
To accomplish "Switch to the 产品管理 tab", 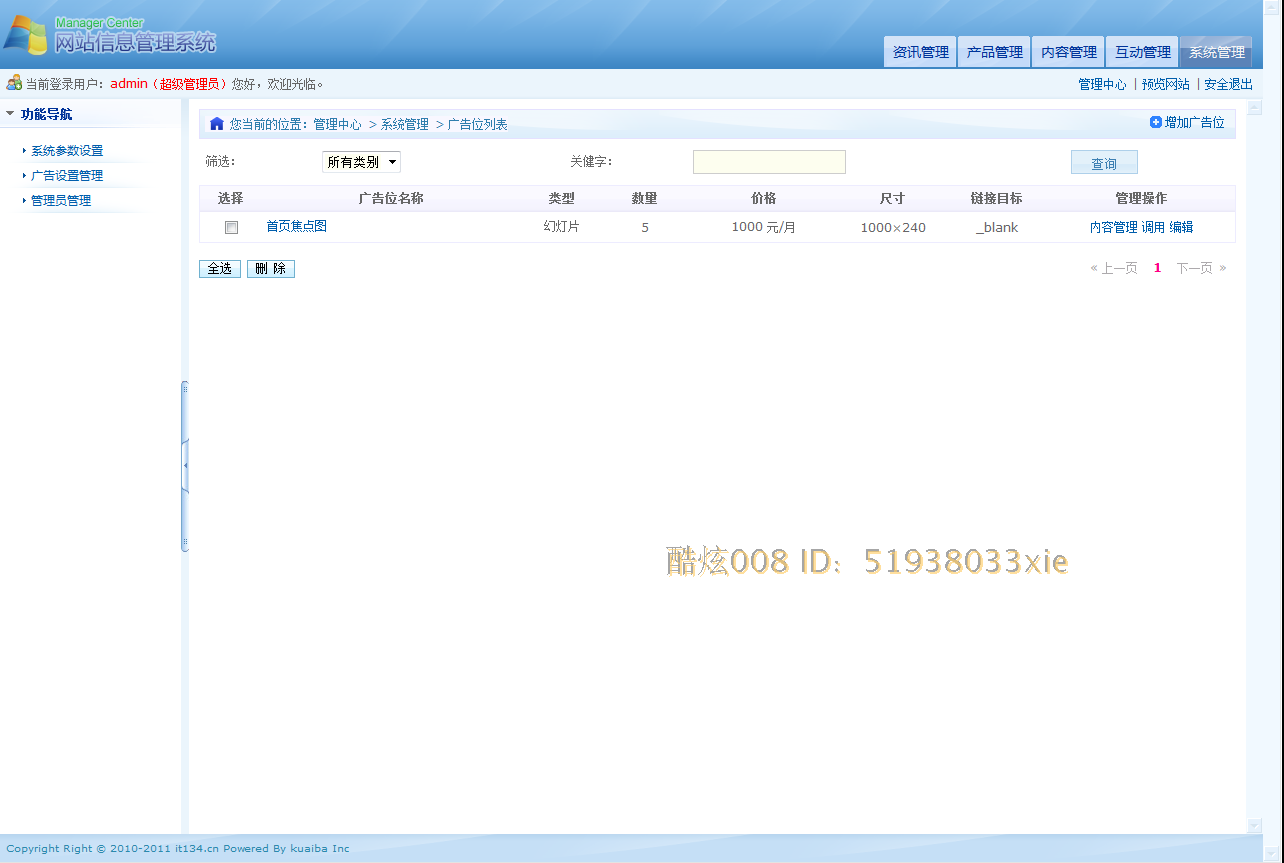I will pos(993,51).
